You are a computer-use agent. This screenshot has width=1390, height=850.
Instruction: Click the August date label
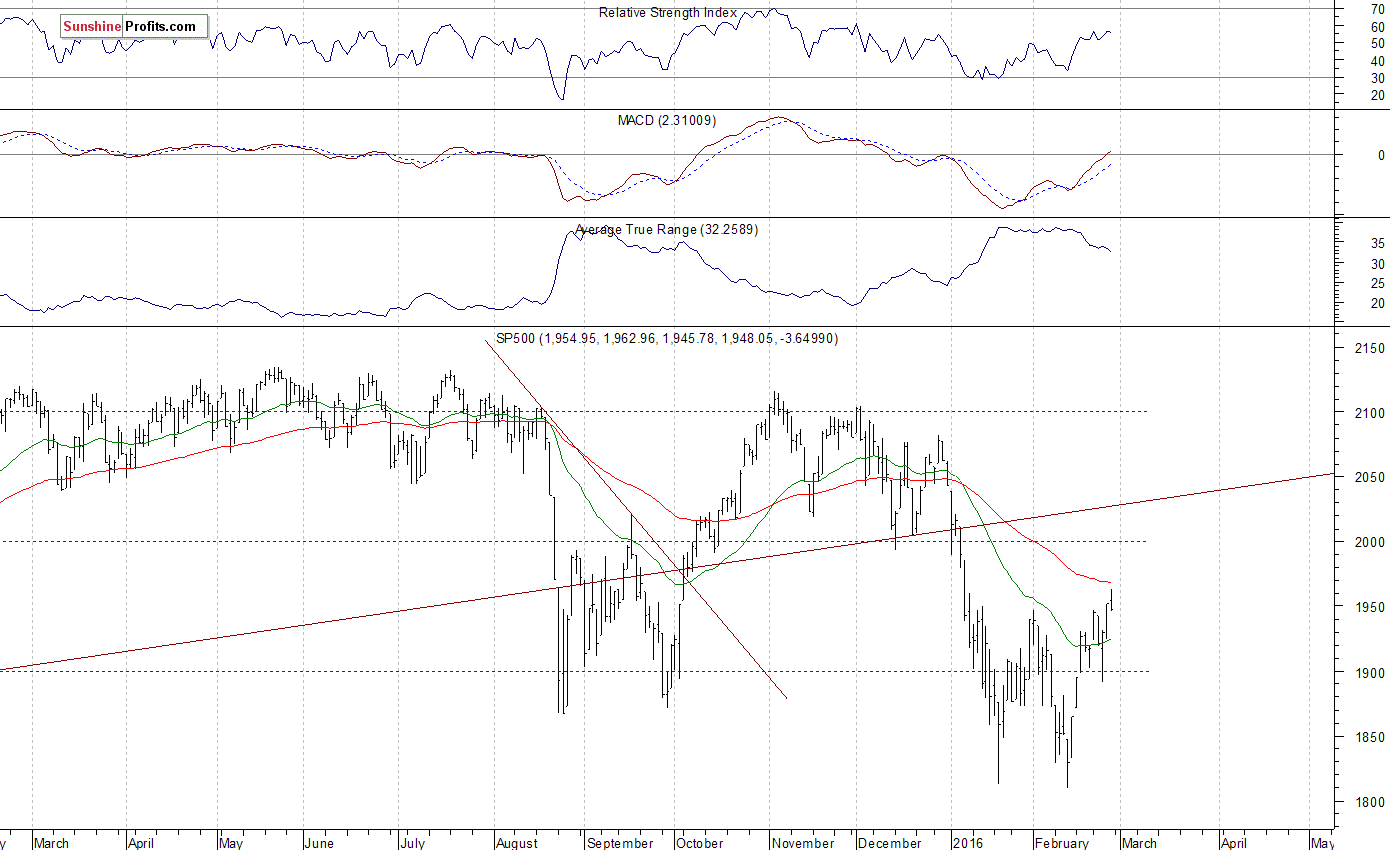tap(516, 843)
